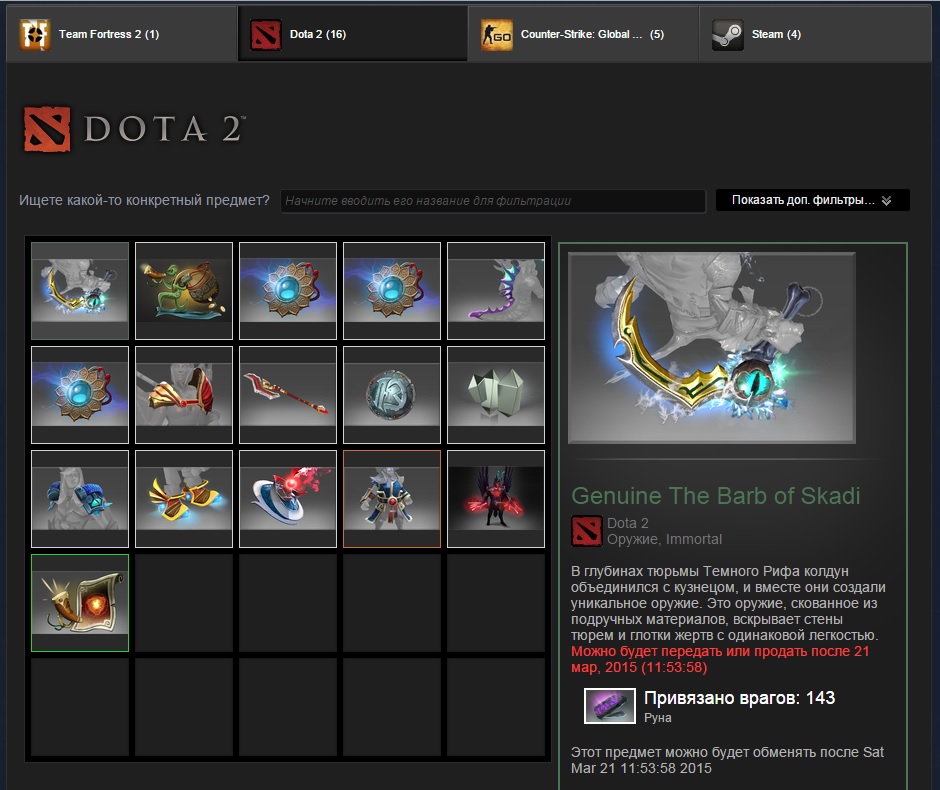Screen dimensions: 940x790
Task: Choose the golden winged boots item
Action: coord(184,499)
